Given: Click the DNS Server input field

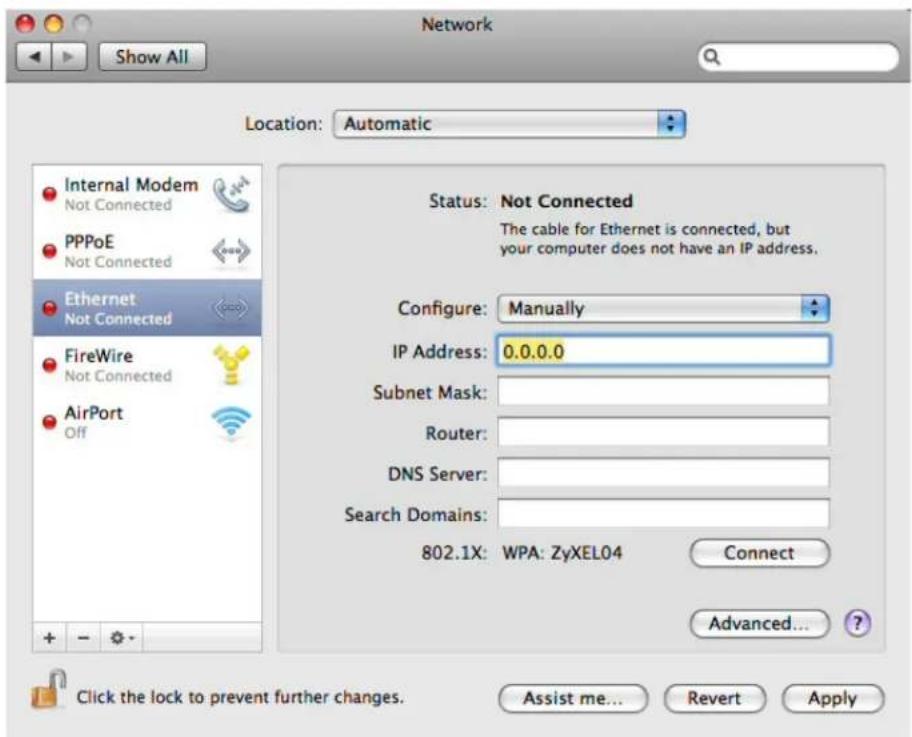Looking at the screenshot, I should pos(664,473).
